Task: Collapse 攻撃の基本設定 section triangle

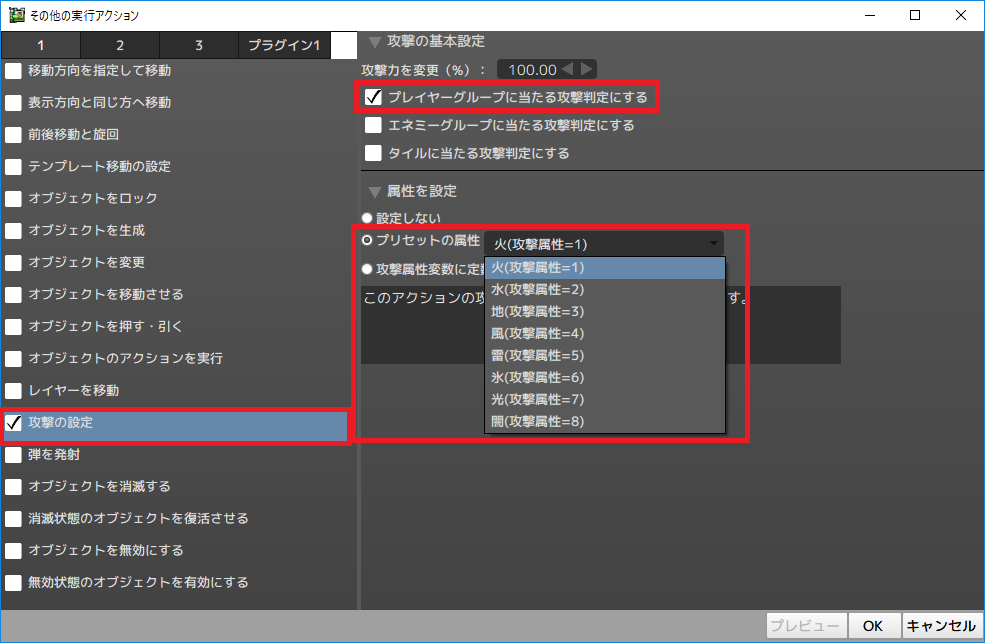Action: click(375, 42)
